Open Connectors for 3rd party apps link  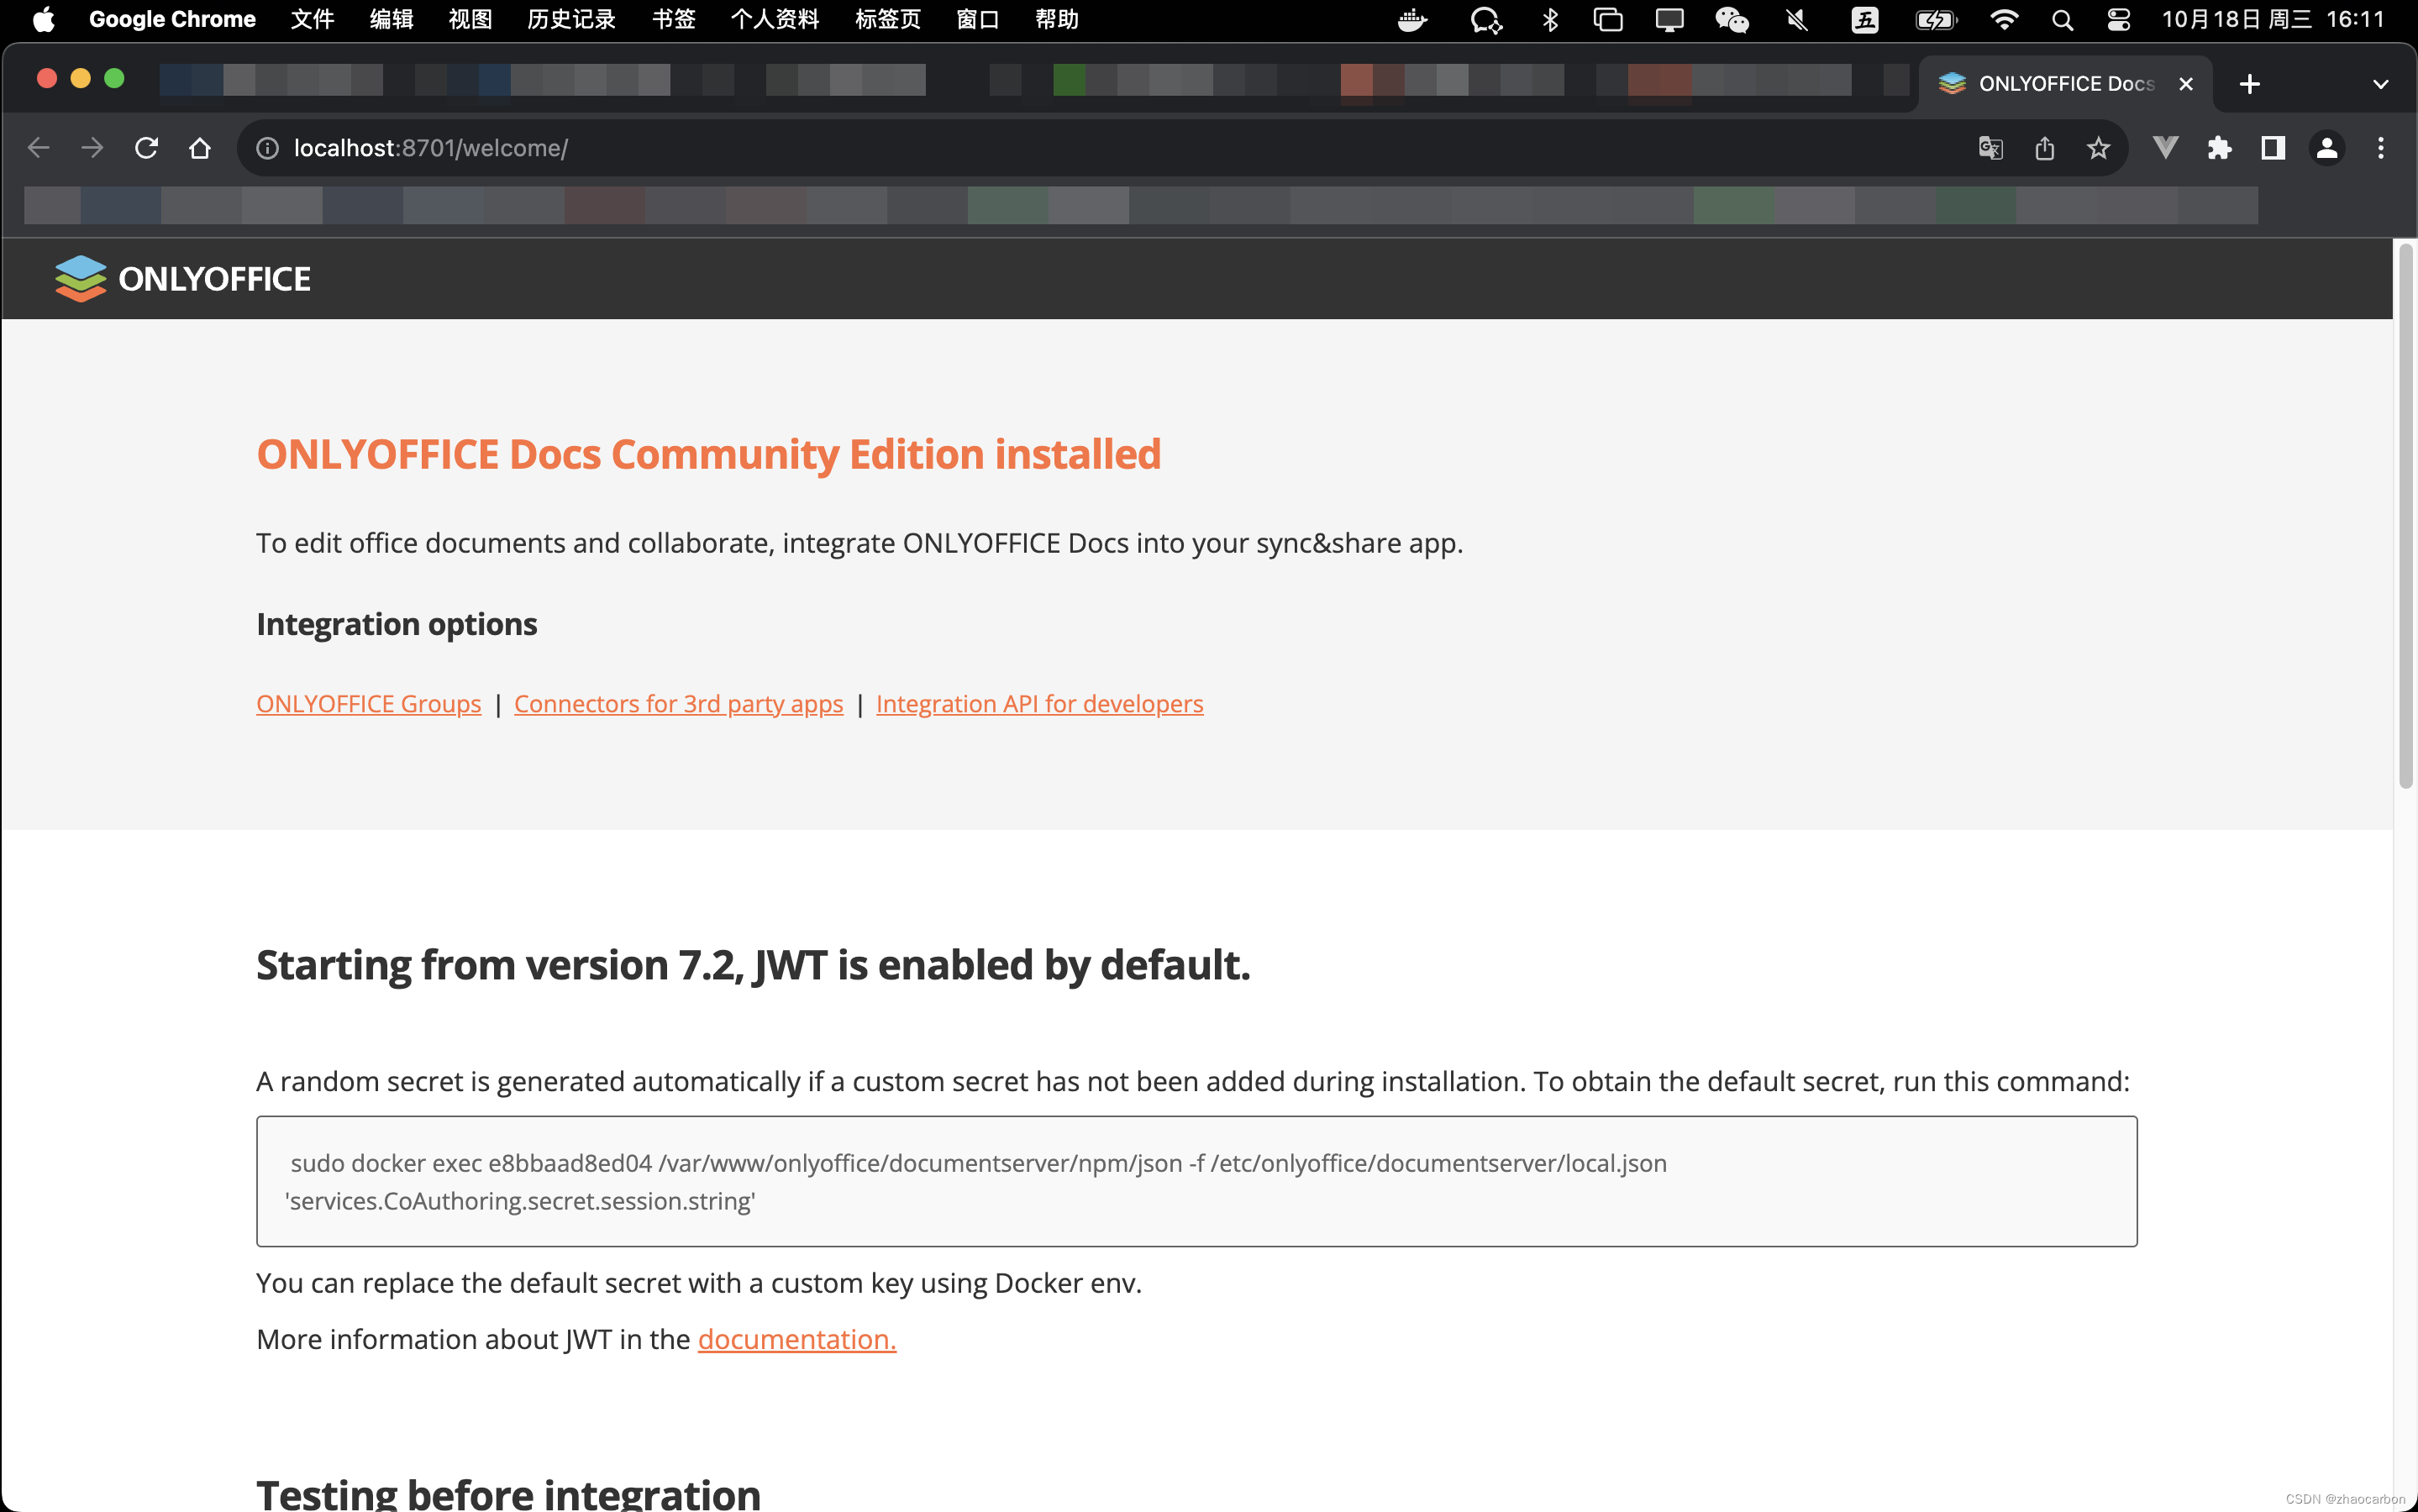678,703
